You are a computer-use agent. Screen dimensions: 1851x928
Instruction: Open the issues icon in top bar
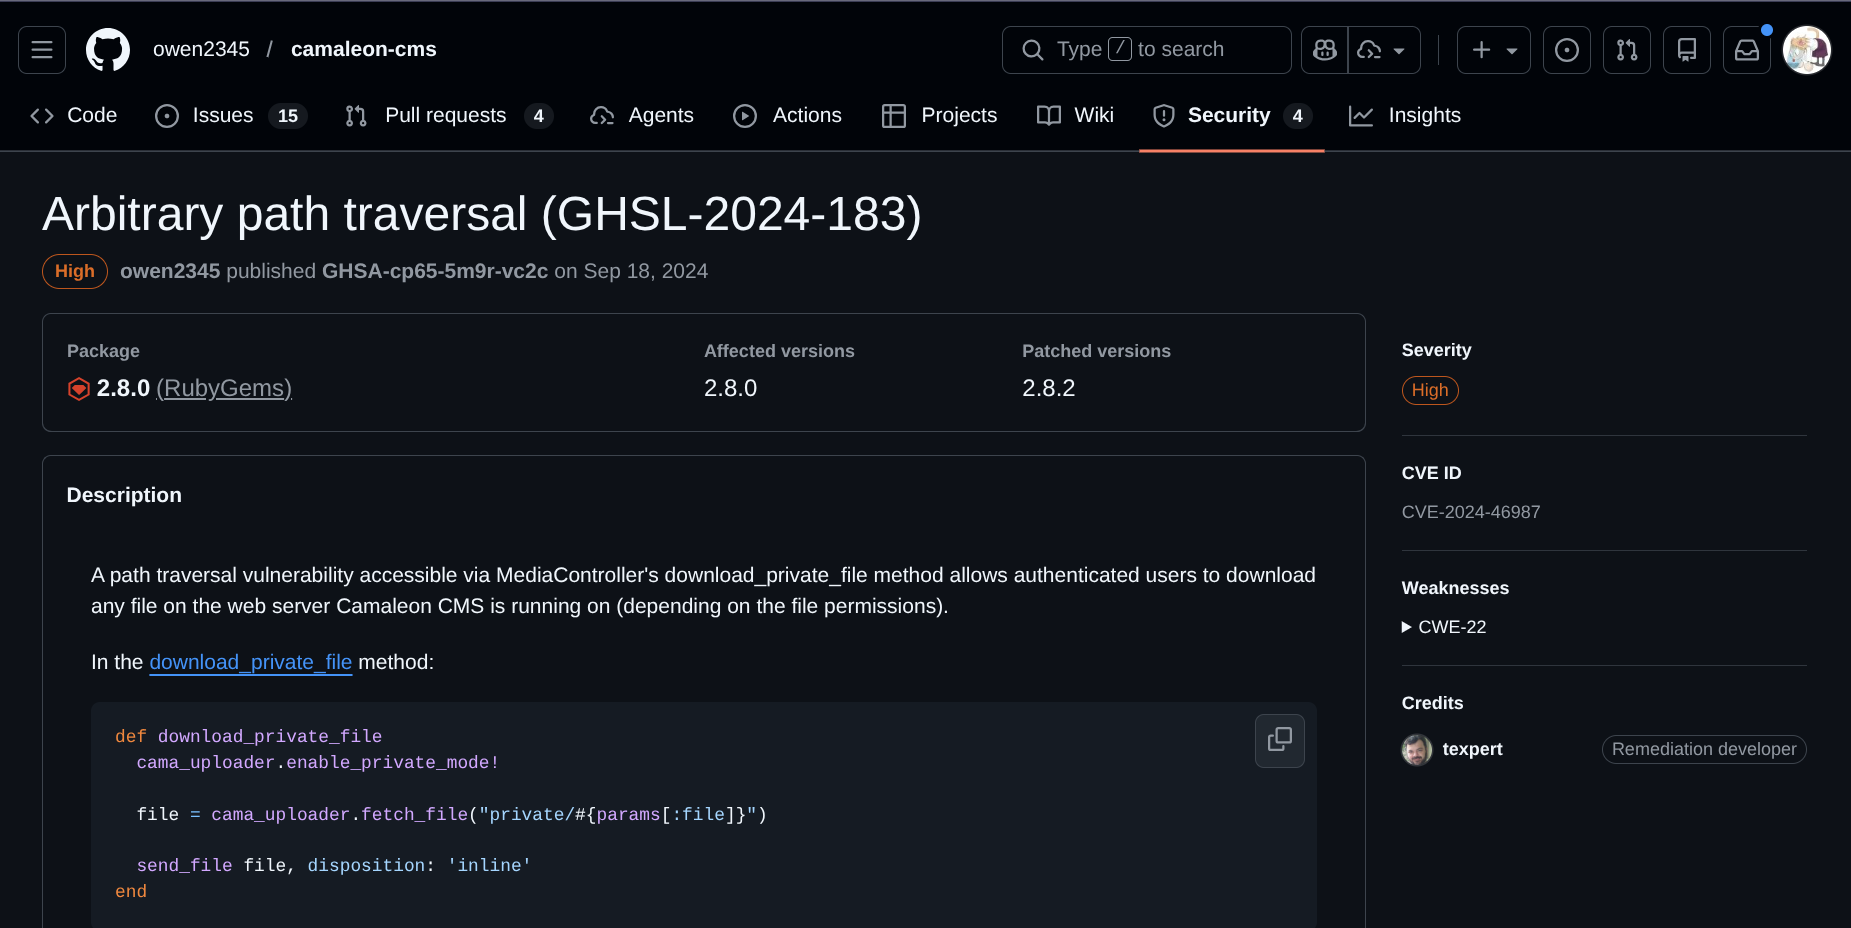pyautogui.click(x=1567, y=50)
